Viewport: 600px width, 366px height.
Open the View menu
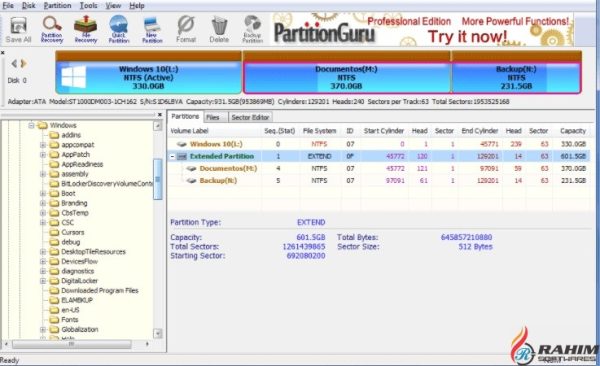[x=113, y=6]
